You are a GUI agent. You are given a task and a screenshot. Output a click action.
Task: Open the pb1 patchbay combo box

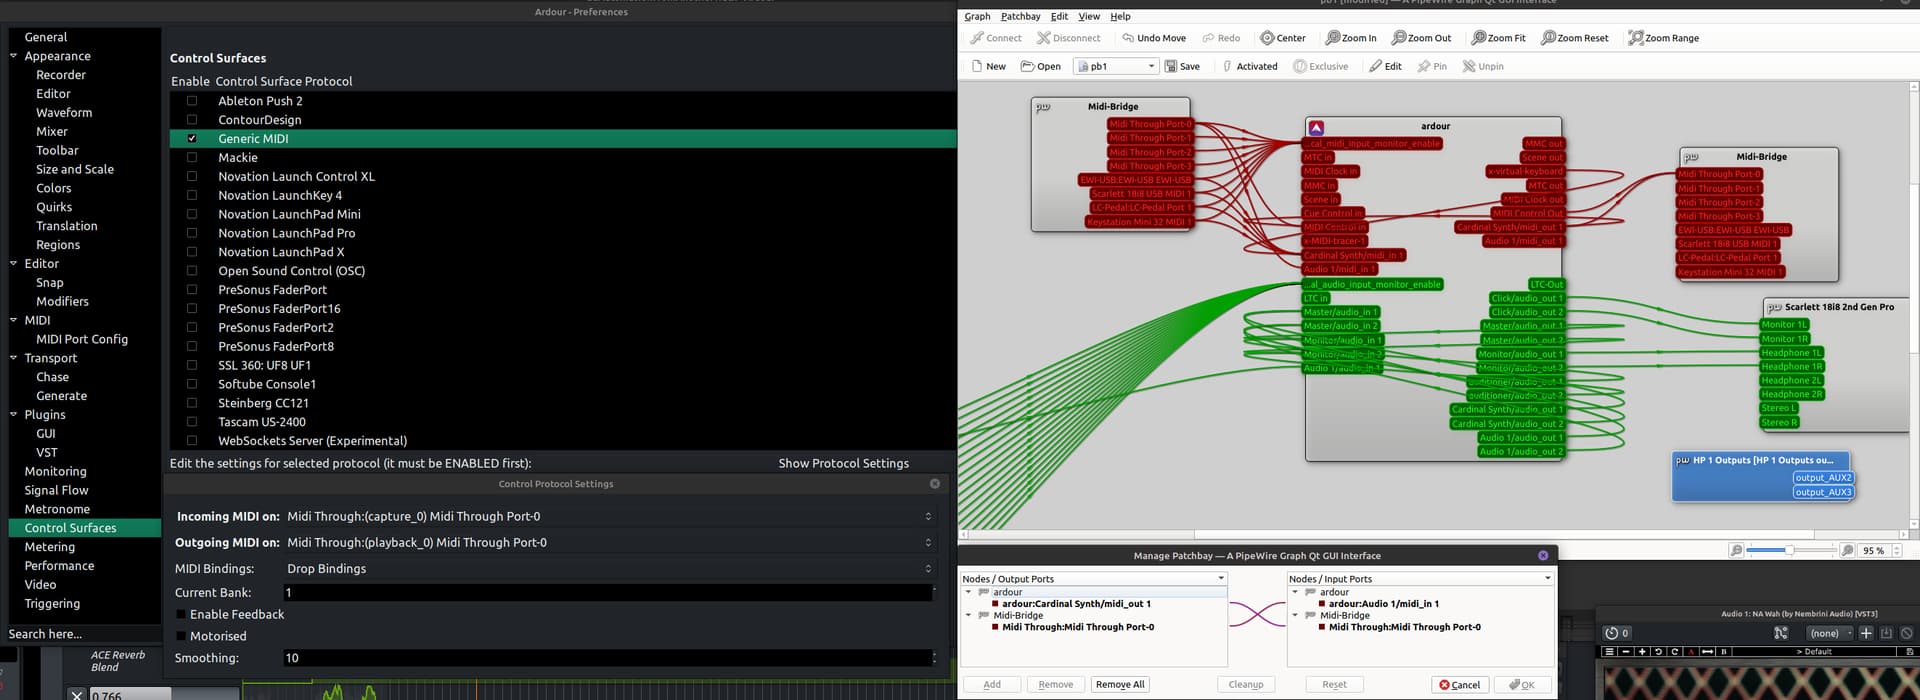tap(1115, 66)
